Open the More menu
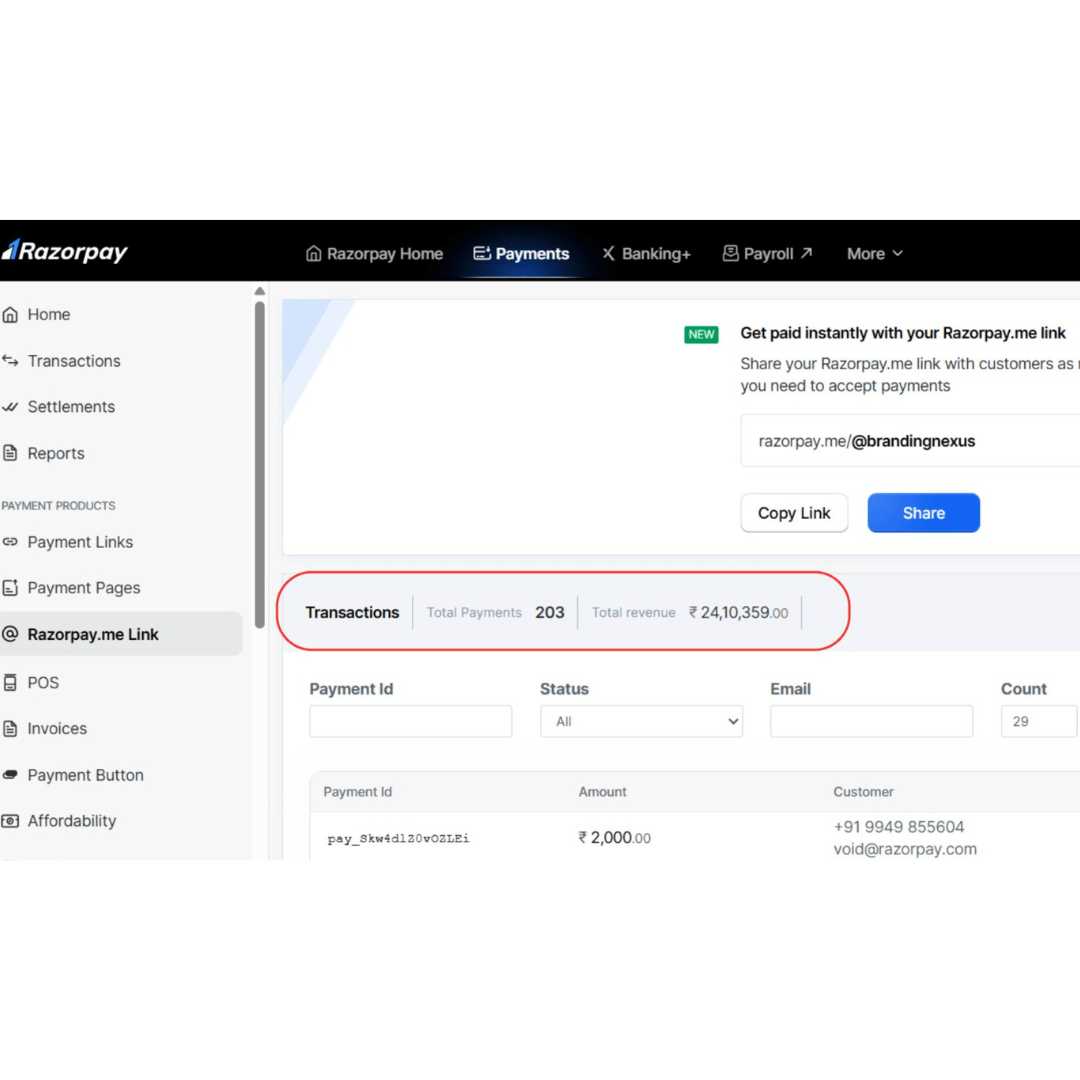Image resolution: width=1080 pixels, height=1080 pixels. pyautogui.click(x=875, y=253)
